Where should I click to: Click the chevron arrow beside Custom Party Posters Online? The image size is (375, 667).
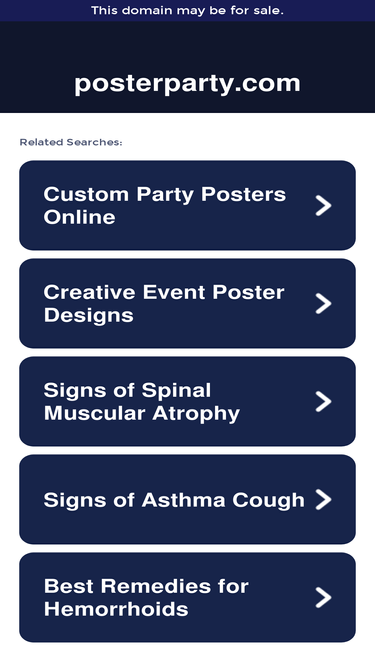[323, 205]
